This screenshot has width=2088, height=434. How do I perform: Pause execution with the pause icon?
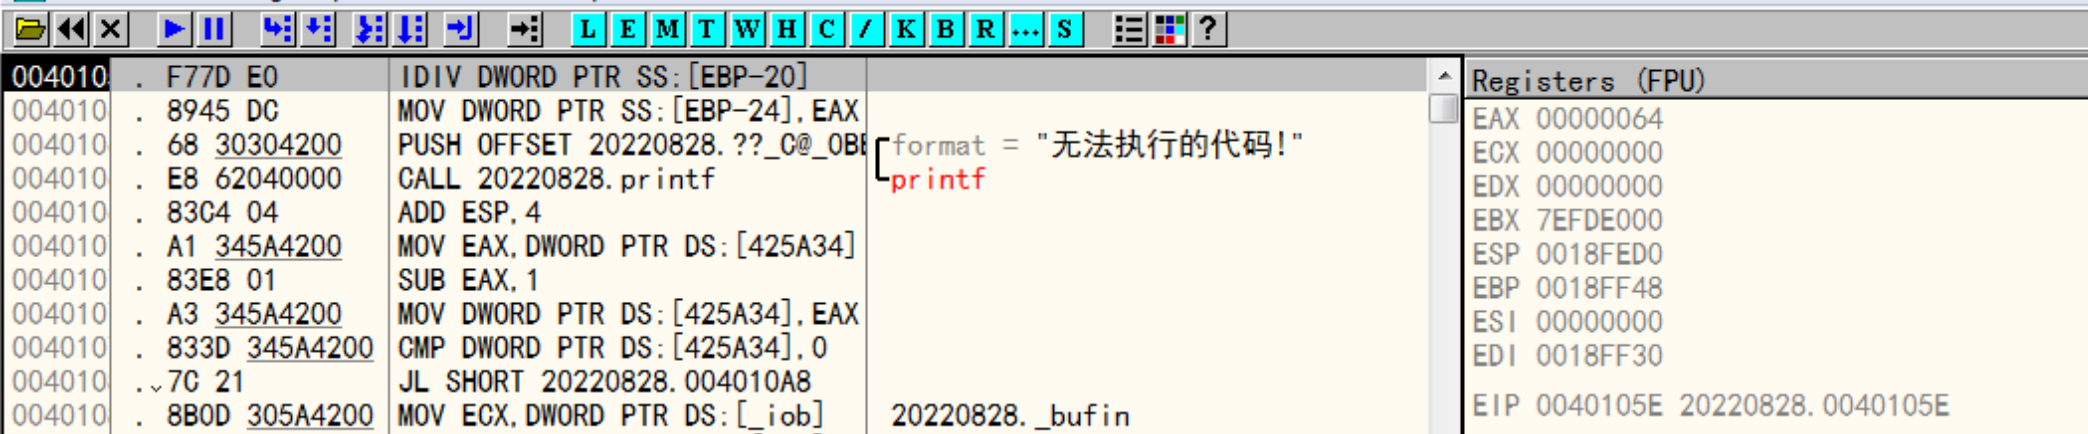tap(214, 29)
